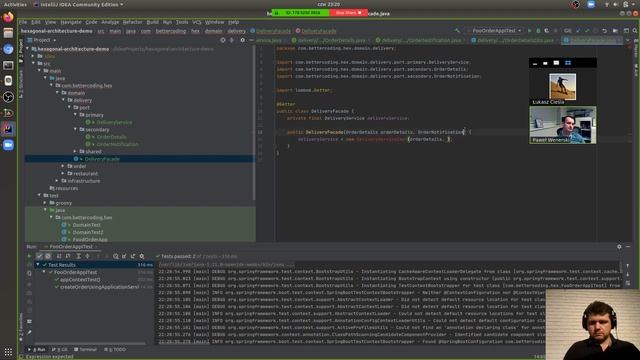
Task: Collapse the primary folder
Action: 75,115
